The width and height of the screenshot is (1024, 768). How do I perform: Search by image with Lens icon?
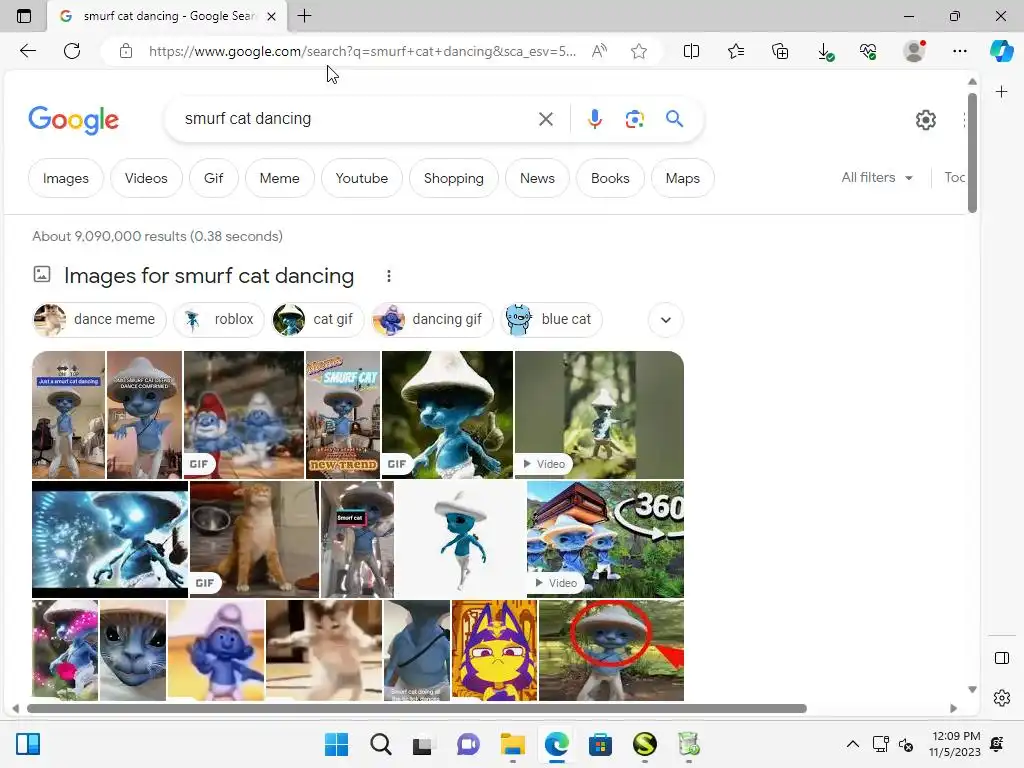[x=634, y=119]
